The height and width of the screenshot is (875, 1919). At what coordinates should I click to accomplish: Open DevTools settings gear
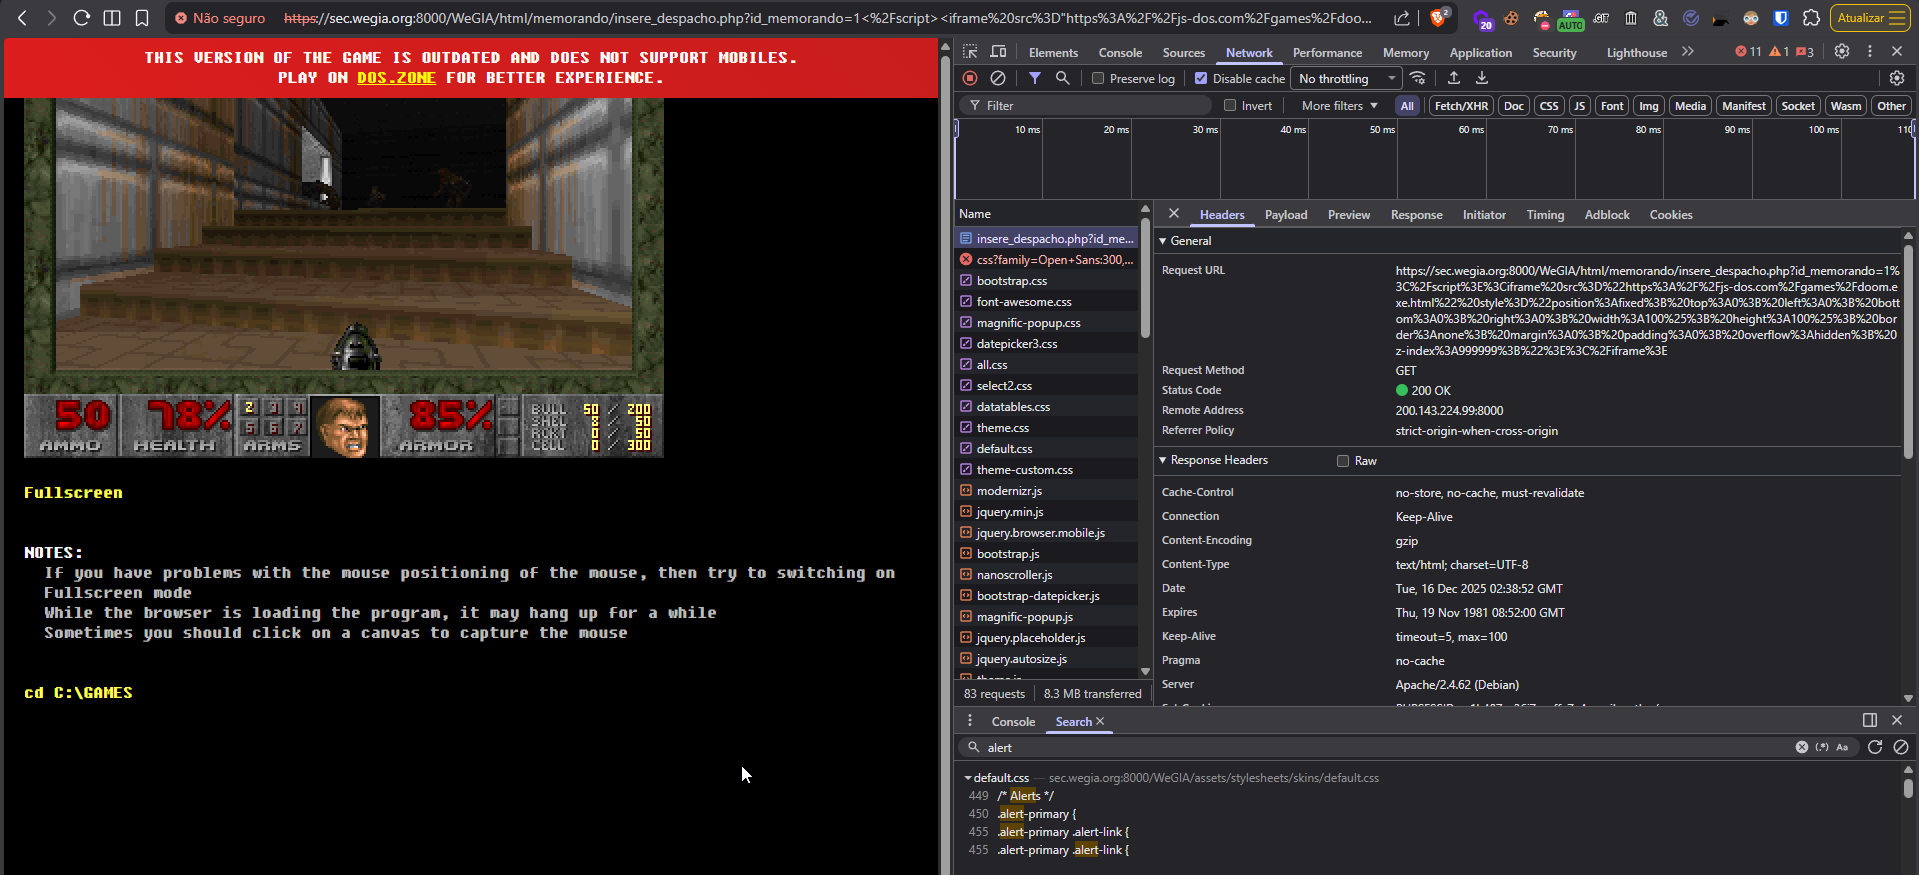(x=1842, y=52)
